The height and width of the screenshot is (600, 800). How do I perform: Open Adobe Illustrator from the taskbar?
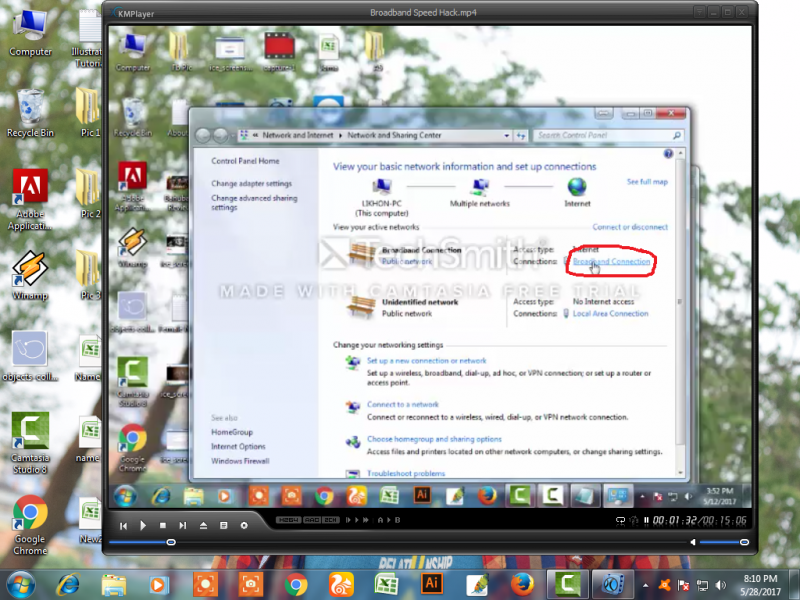tap(432, 584)
